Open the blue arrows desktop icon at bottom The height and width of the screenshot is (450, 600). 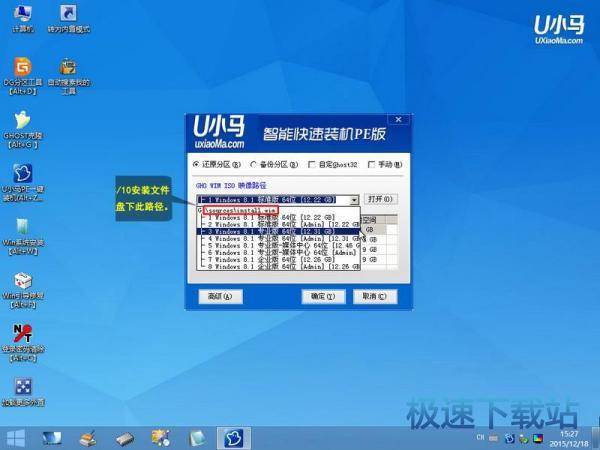point(23,391)
